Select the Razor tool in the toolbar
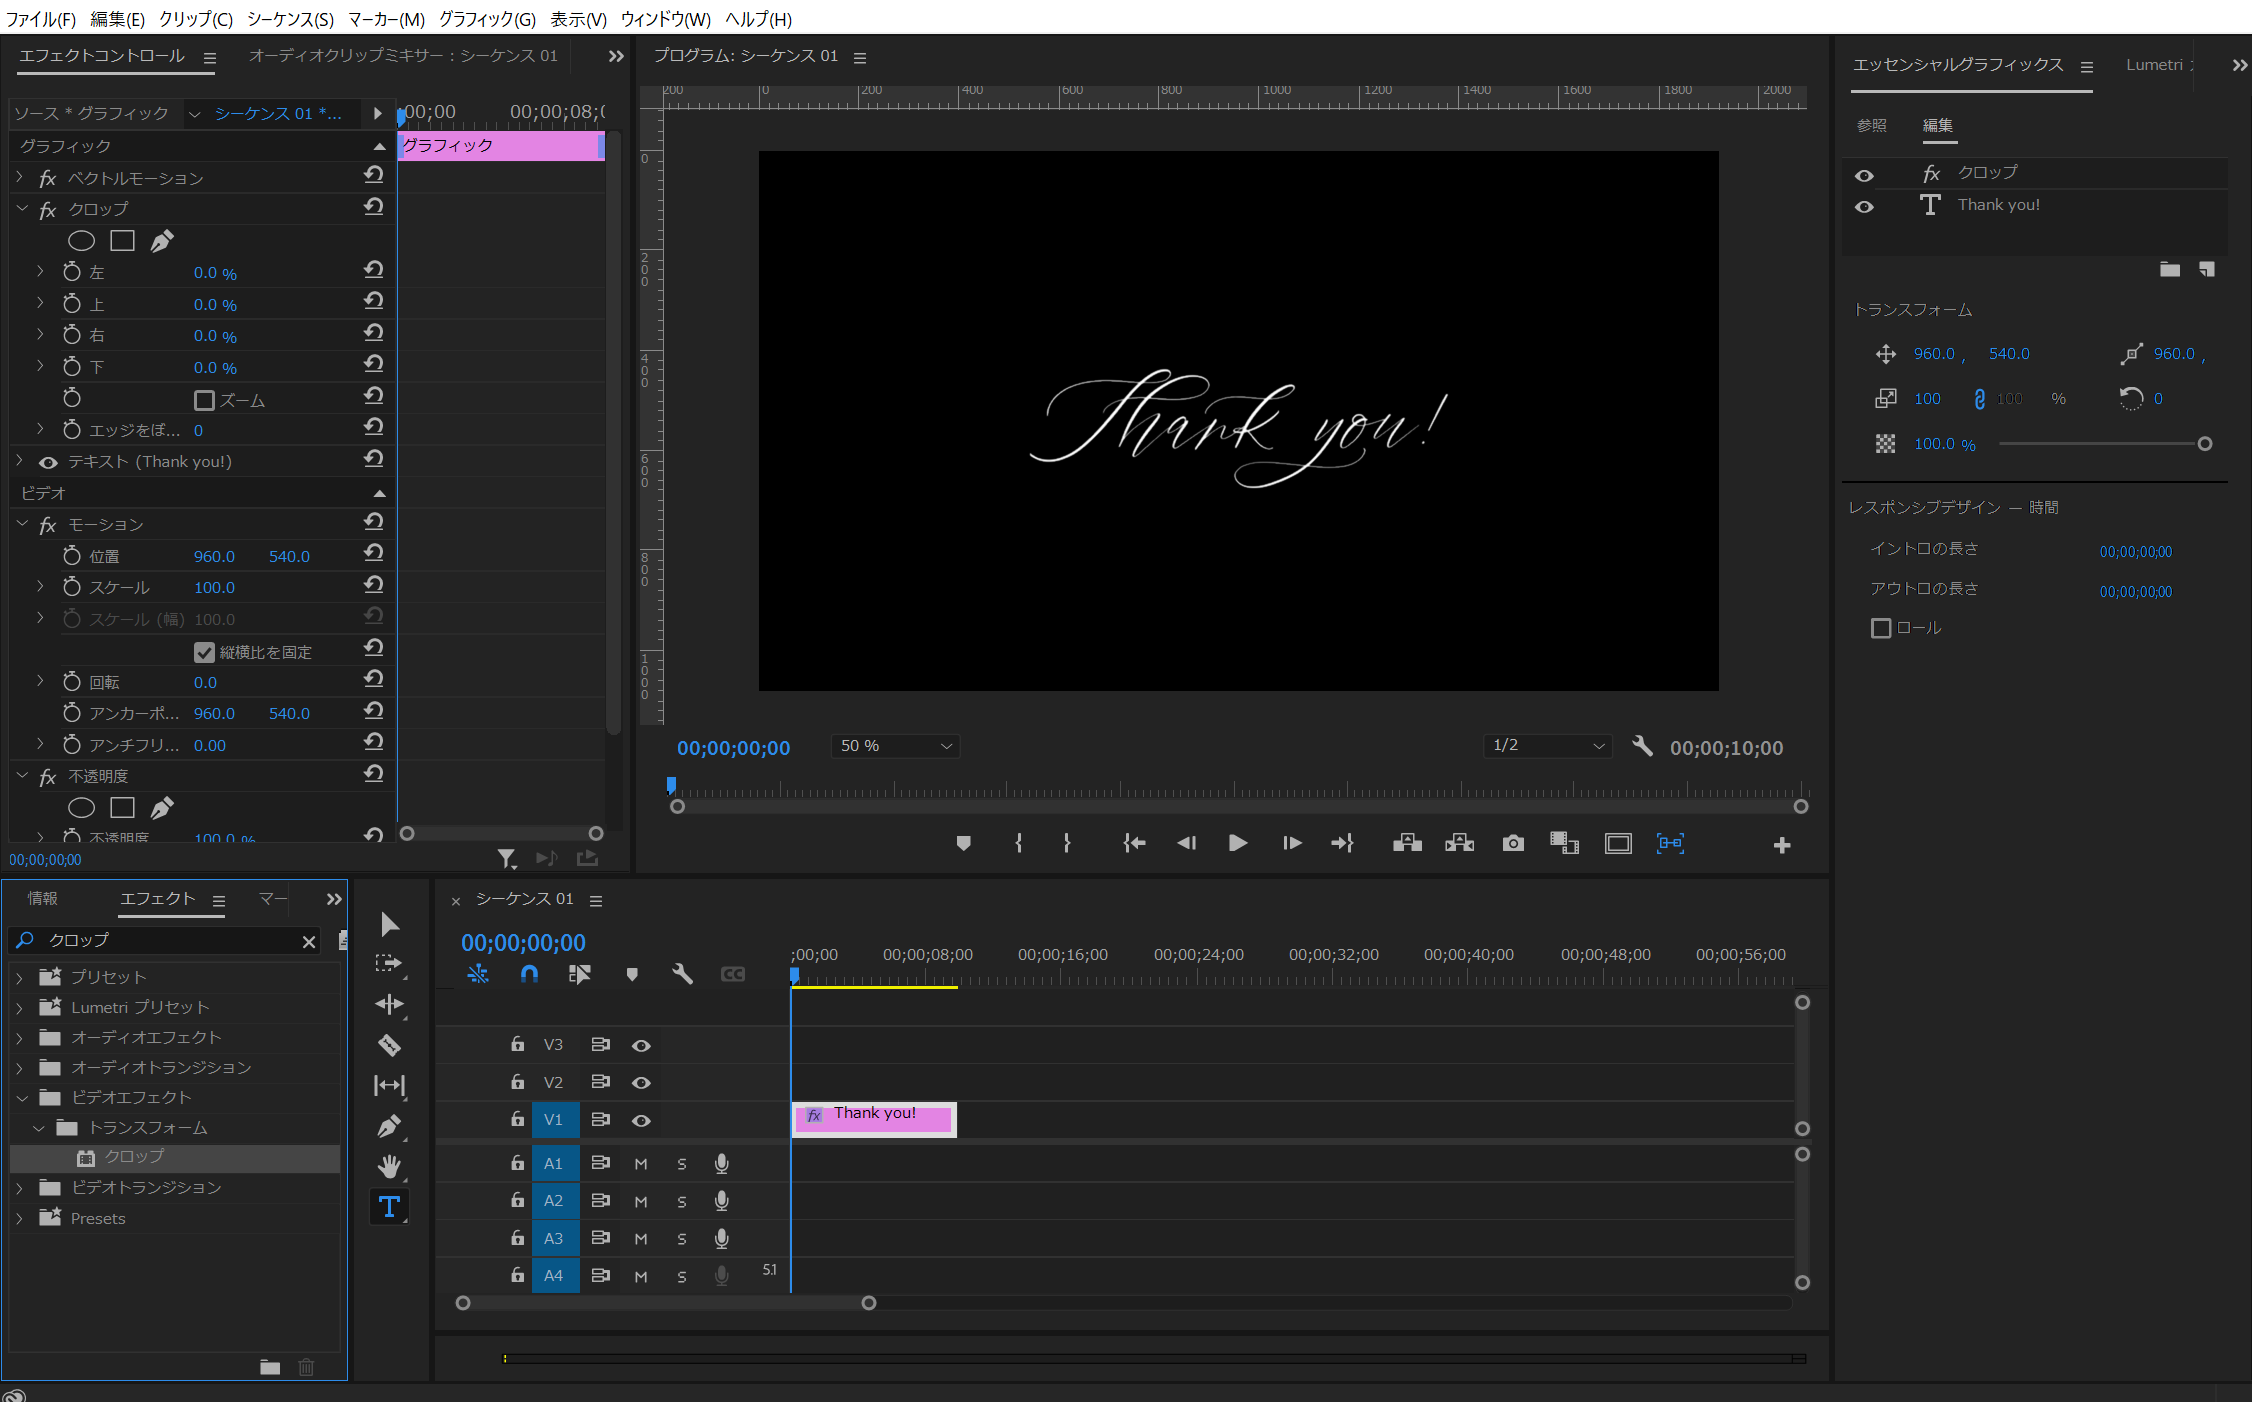 pos(389,1045)
